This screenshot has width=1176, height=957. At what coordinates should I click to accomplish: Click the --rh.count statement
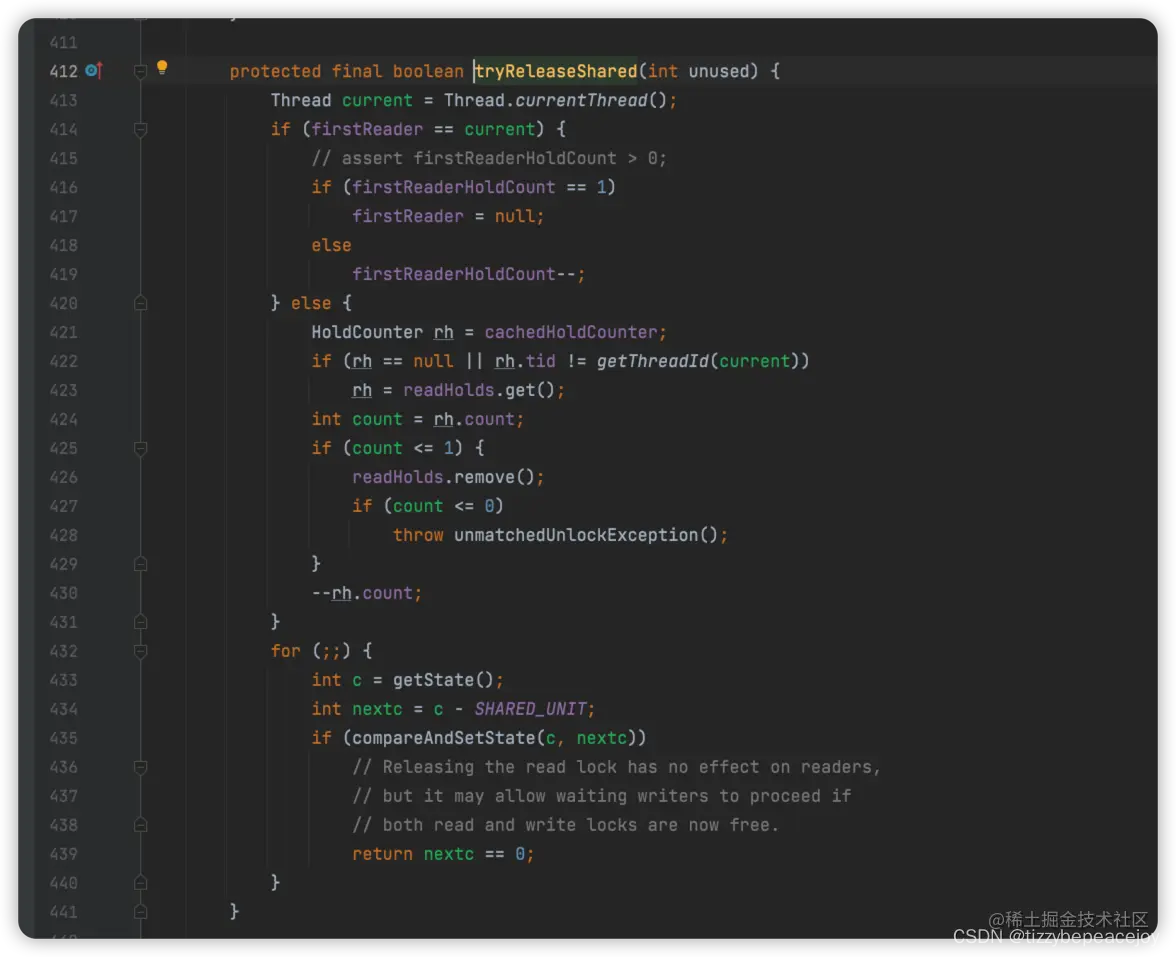coord(367,593)
